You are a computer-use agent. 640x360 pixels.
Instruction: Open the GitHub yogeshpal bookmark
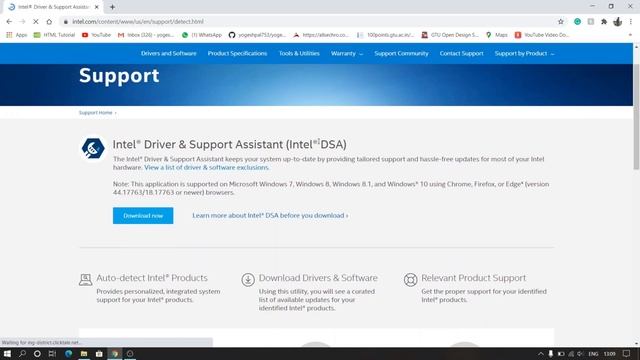pos(257,35)
